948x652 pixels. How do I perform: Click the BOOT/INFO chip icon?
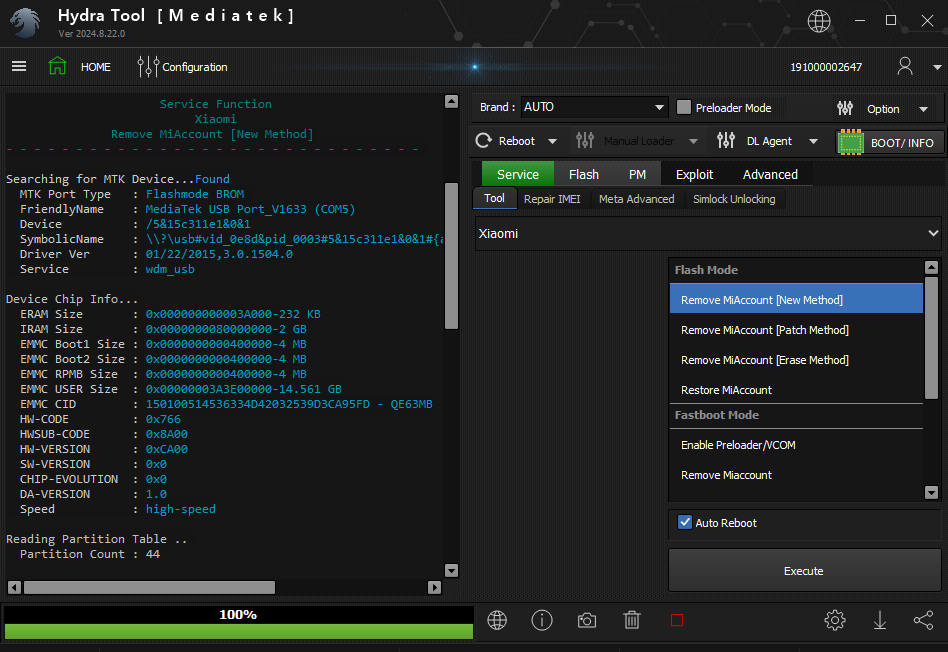coord(851,143)
